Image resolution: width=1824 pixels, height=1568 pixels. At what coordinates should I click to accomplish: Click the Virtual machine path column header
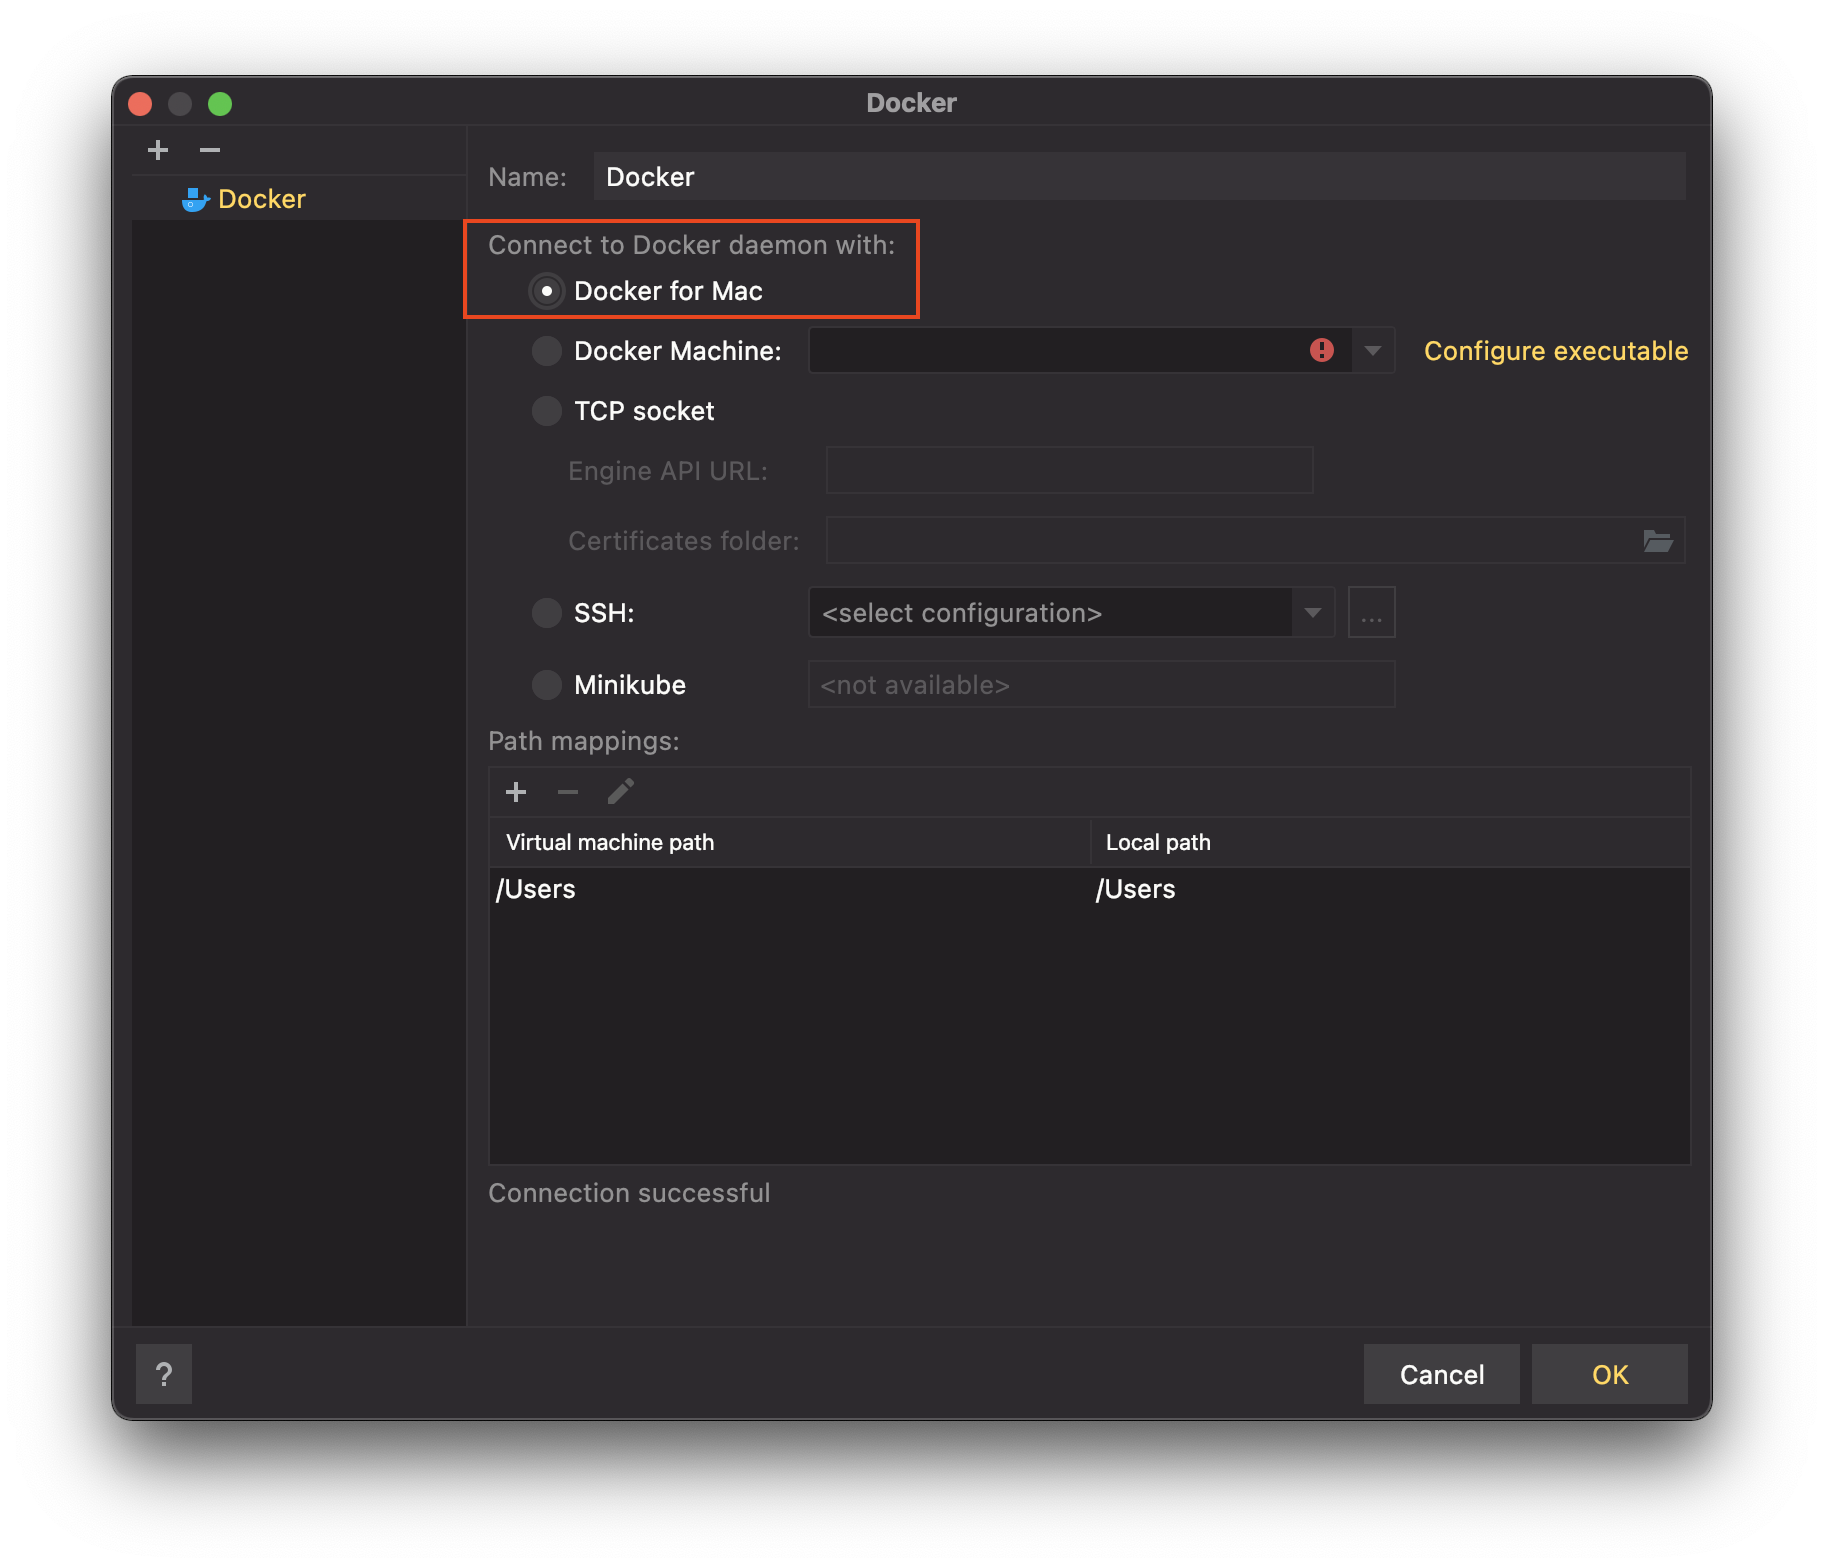coord(789,842)
